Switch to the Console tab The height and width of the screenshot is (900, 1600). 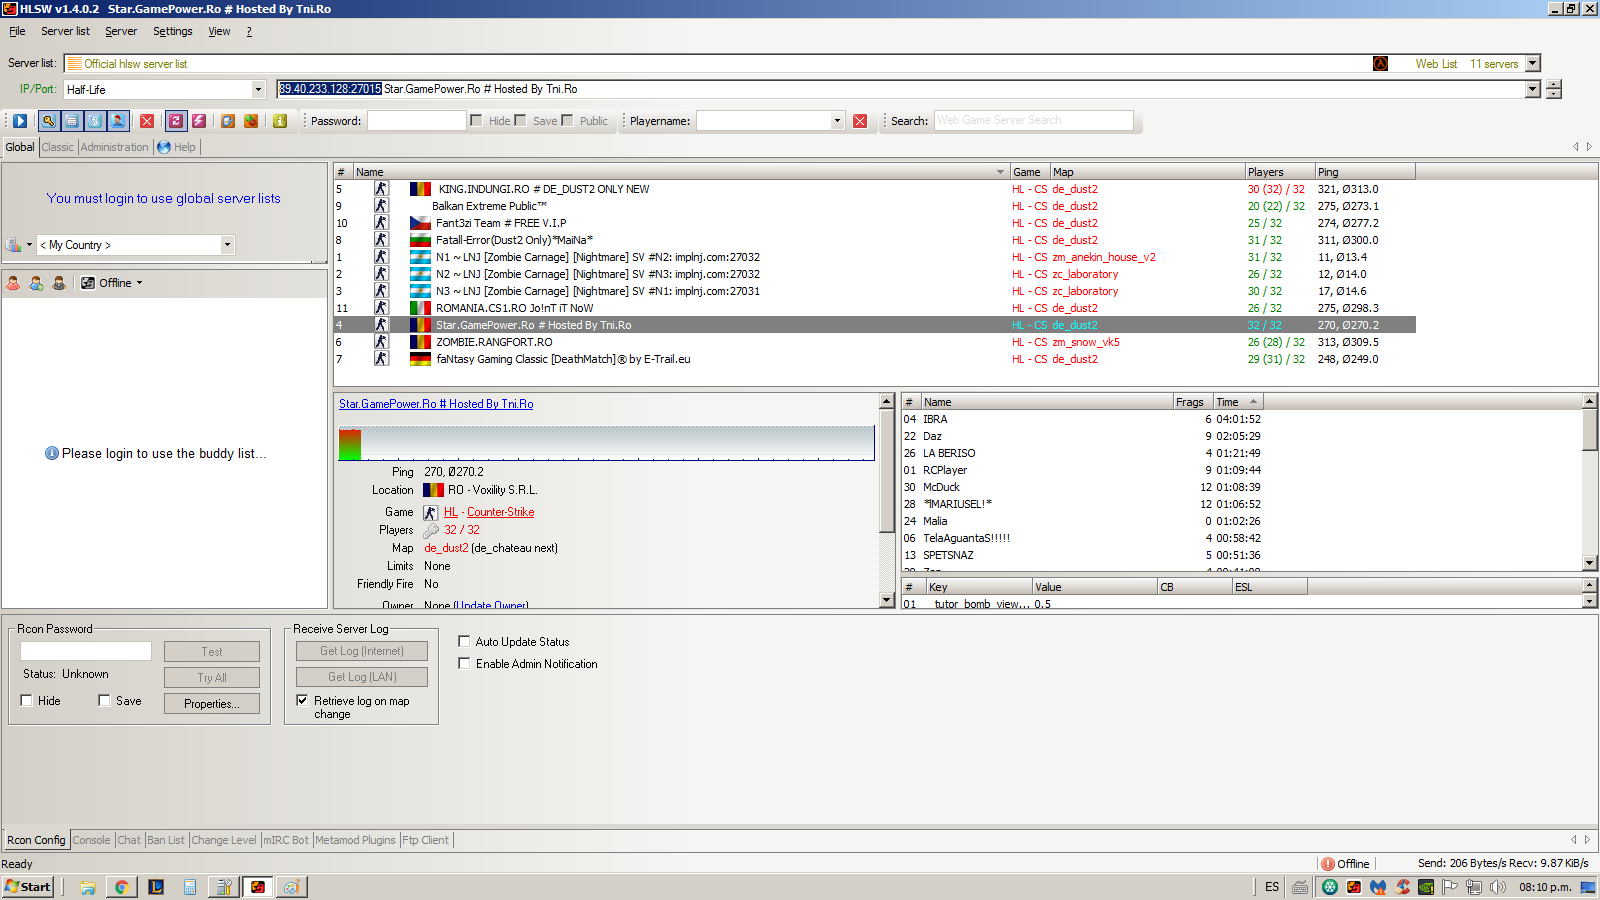pos(91,840)
